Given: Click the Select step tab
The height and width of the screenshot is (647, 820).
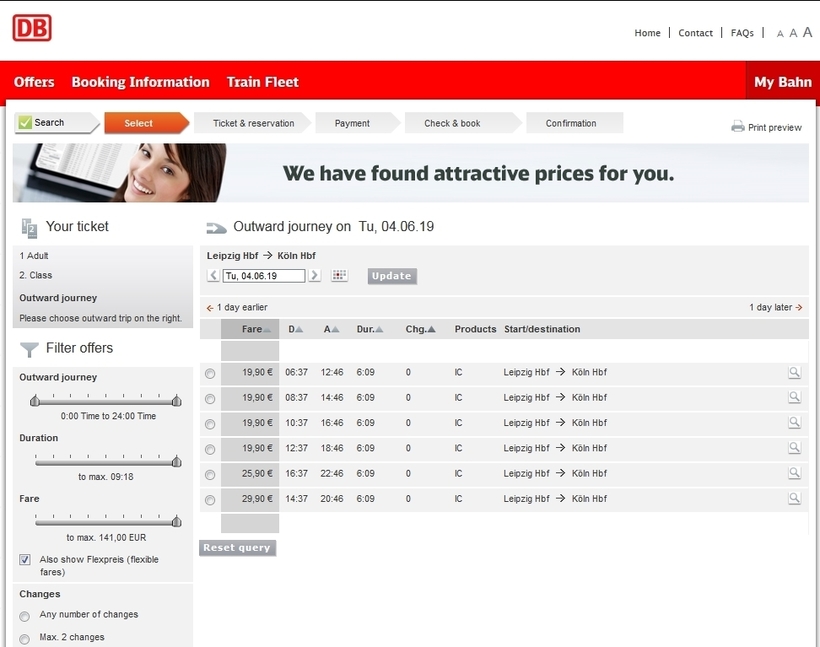Looking at the screenshot, I should coord(146,123).
